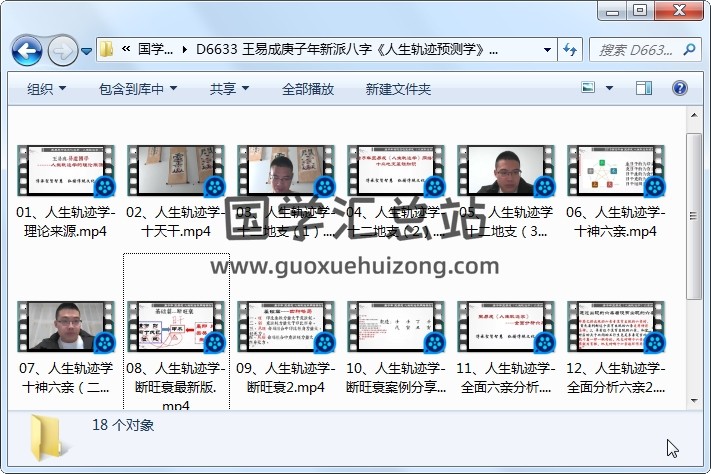Click the Forward navigation arrow button
Viewport: 711px width, 474px height.
(x=62, y=49)
